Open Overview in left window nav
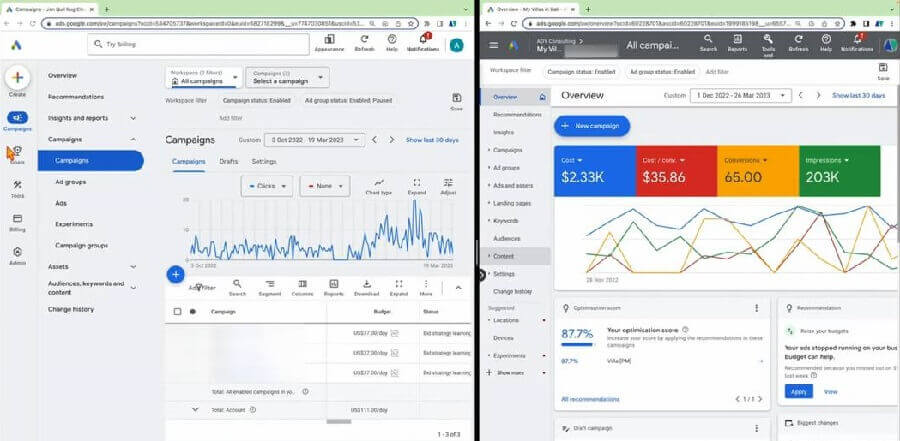This screenshot has height=441, width=900. tap(62, 76)
